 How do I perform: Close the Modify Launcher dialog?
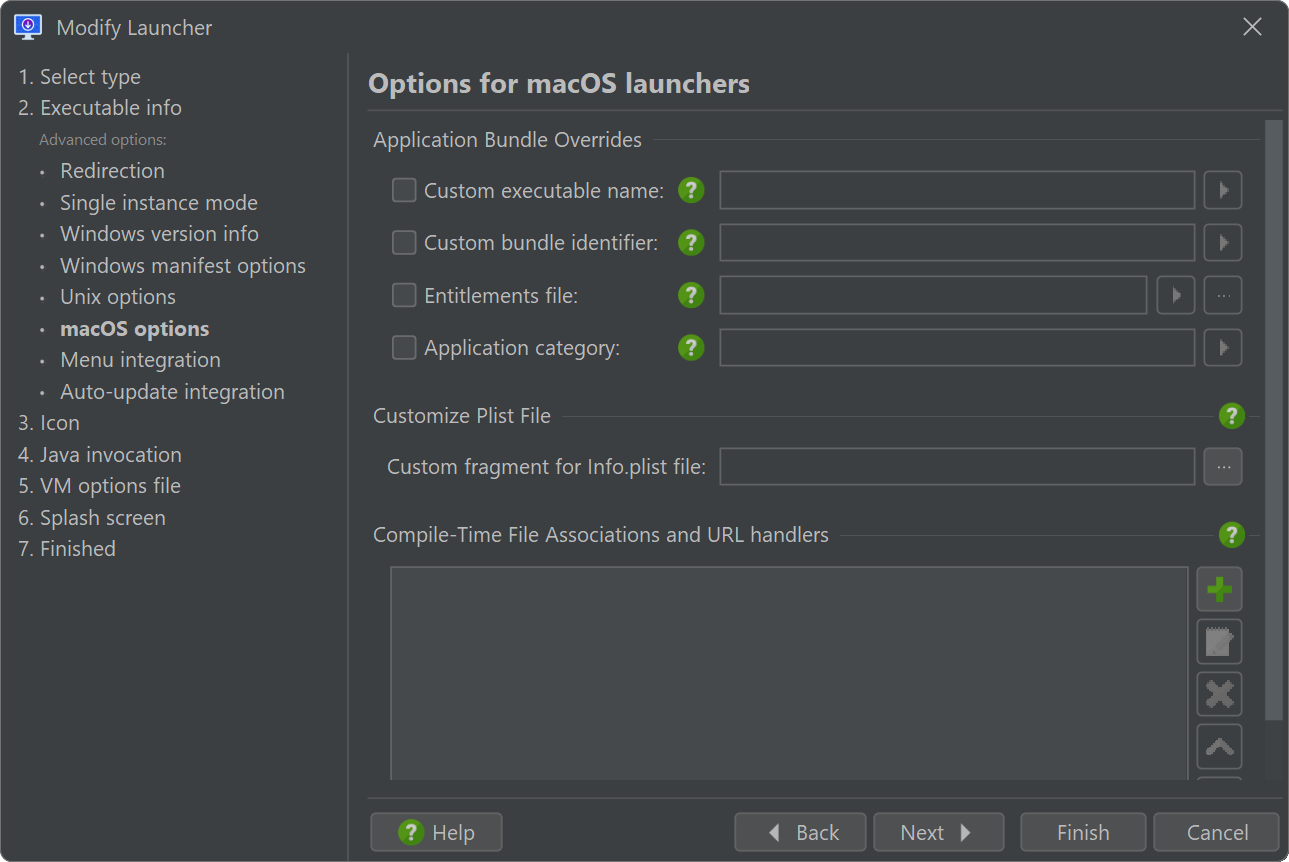tap(1252, 27)
